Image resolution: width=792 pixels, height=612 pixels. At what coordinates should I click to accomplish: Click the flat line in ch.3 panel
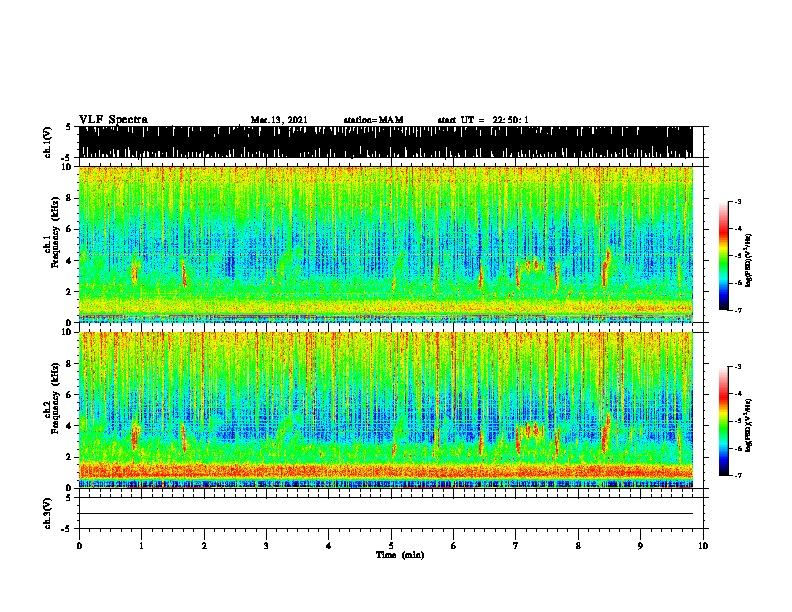pos(386,514)
